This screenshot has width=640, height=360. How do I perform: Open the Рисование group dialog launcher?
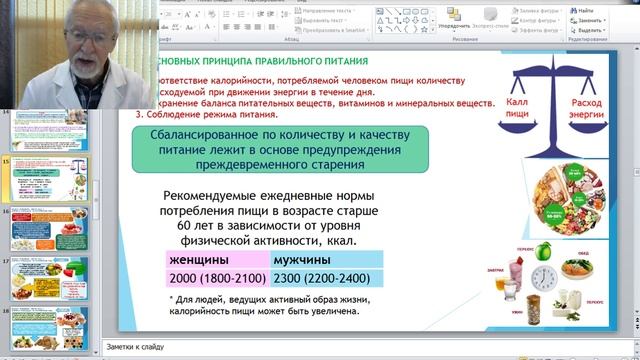(563, 40)
